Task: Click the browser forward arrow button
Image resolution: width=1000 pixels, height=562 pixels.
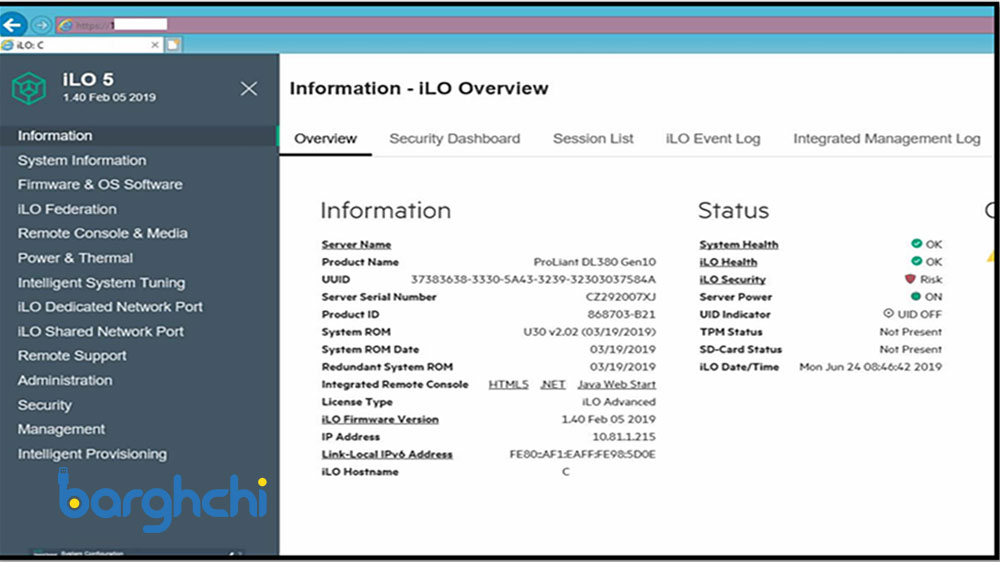Action: tap(41, 25)
